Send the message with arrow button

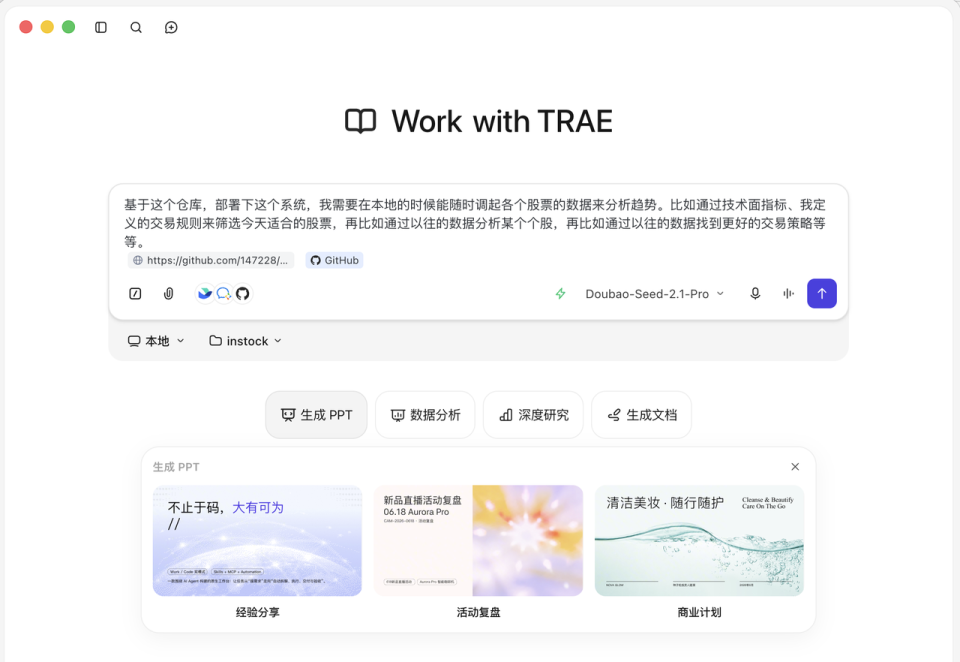(822, 293)
